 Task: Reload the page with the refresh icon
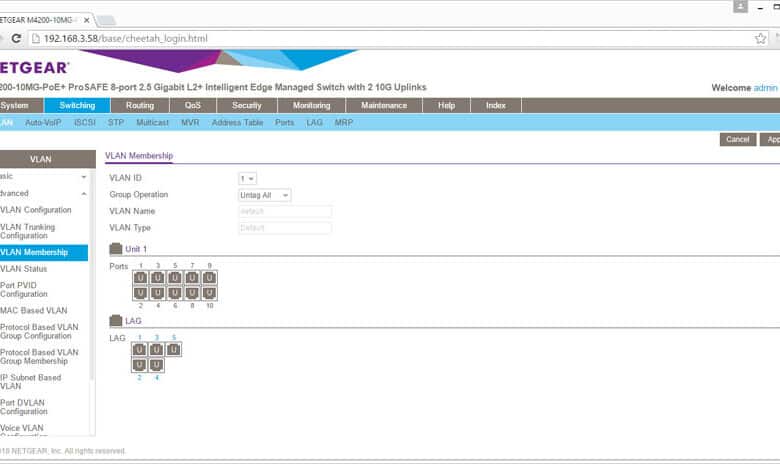click(16, 38)
